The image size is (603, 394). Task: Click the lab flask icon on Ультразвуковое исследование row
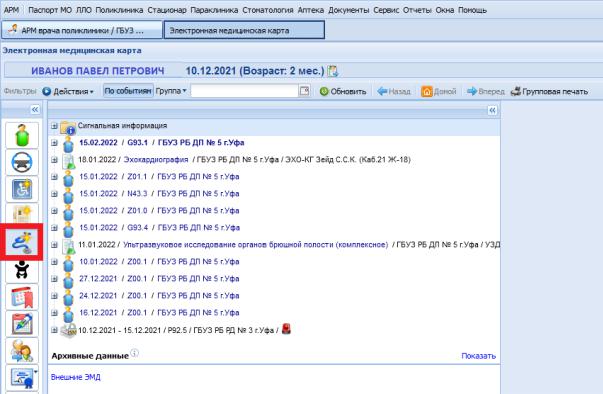pos(68,246)
